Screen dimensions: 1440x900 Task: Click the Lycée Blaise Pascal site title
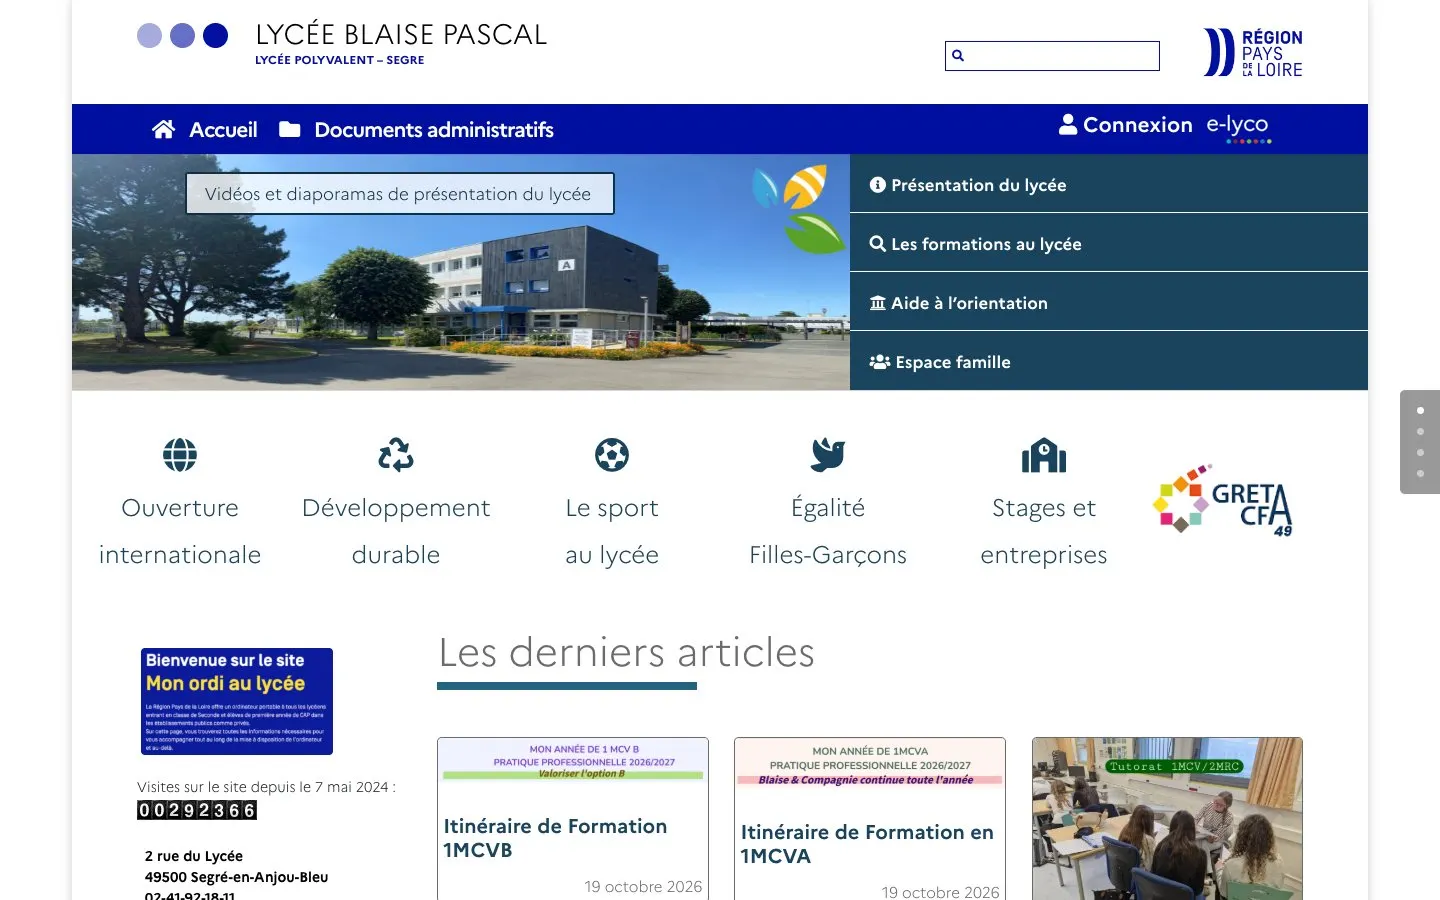(x=401, y=35)
